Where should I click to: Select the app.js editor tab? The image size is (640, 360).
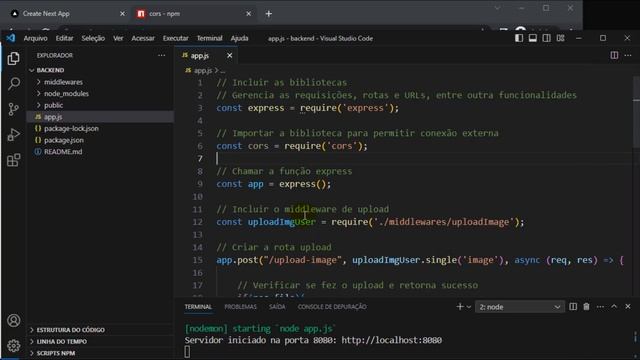click(x=207, y=56)
